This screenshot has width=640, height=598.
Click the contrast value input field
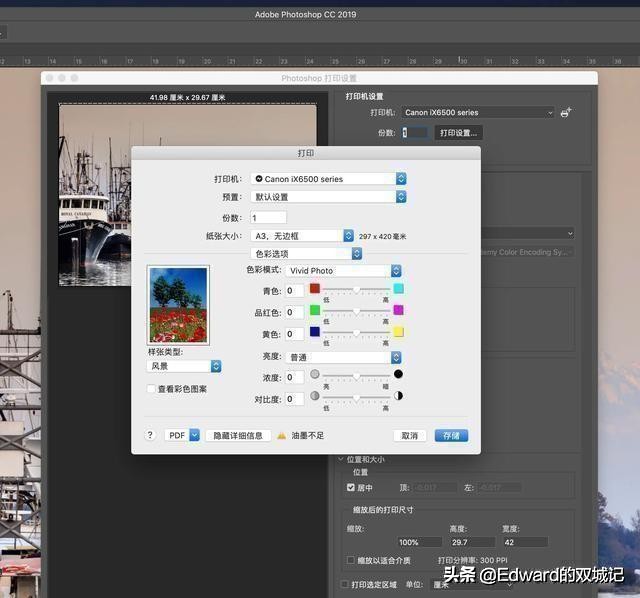(294, 398)
